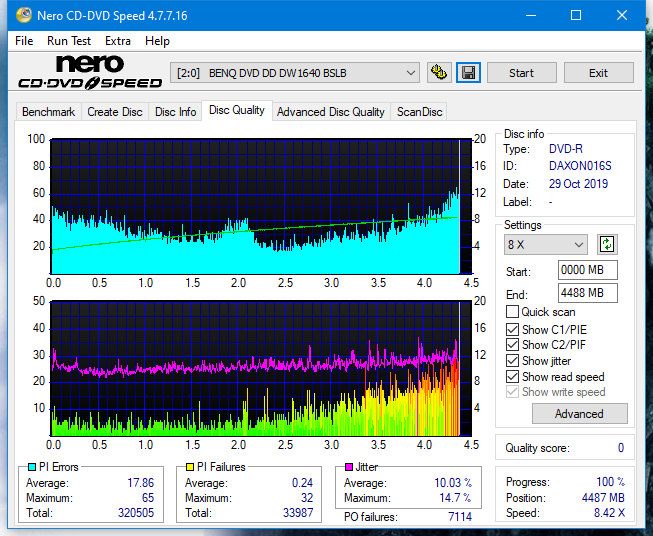Switch to the Benchmark tab
The height and width of the screenshot is (536, 653).
49,112
